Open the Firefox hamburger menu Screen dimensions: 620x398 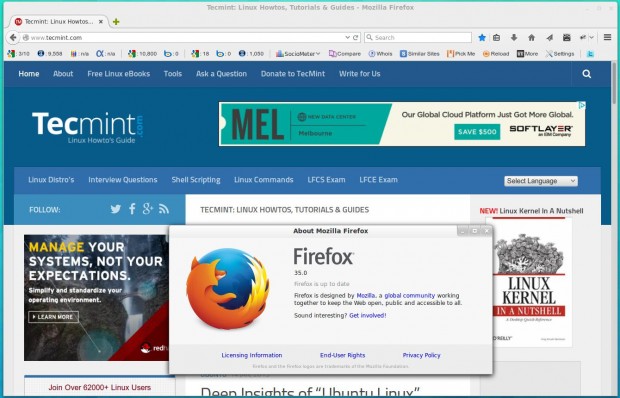pyautogui.click(x=607, y=38)
